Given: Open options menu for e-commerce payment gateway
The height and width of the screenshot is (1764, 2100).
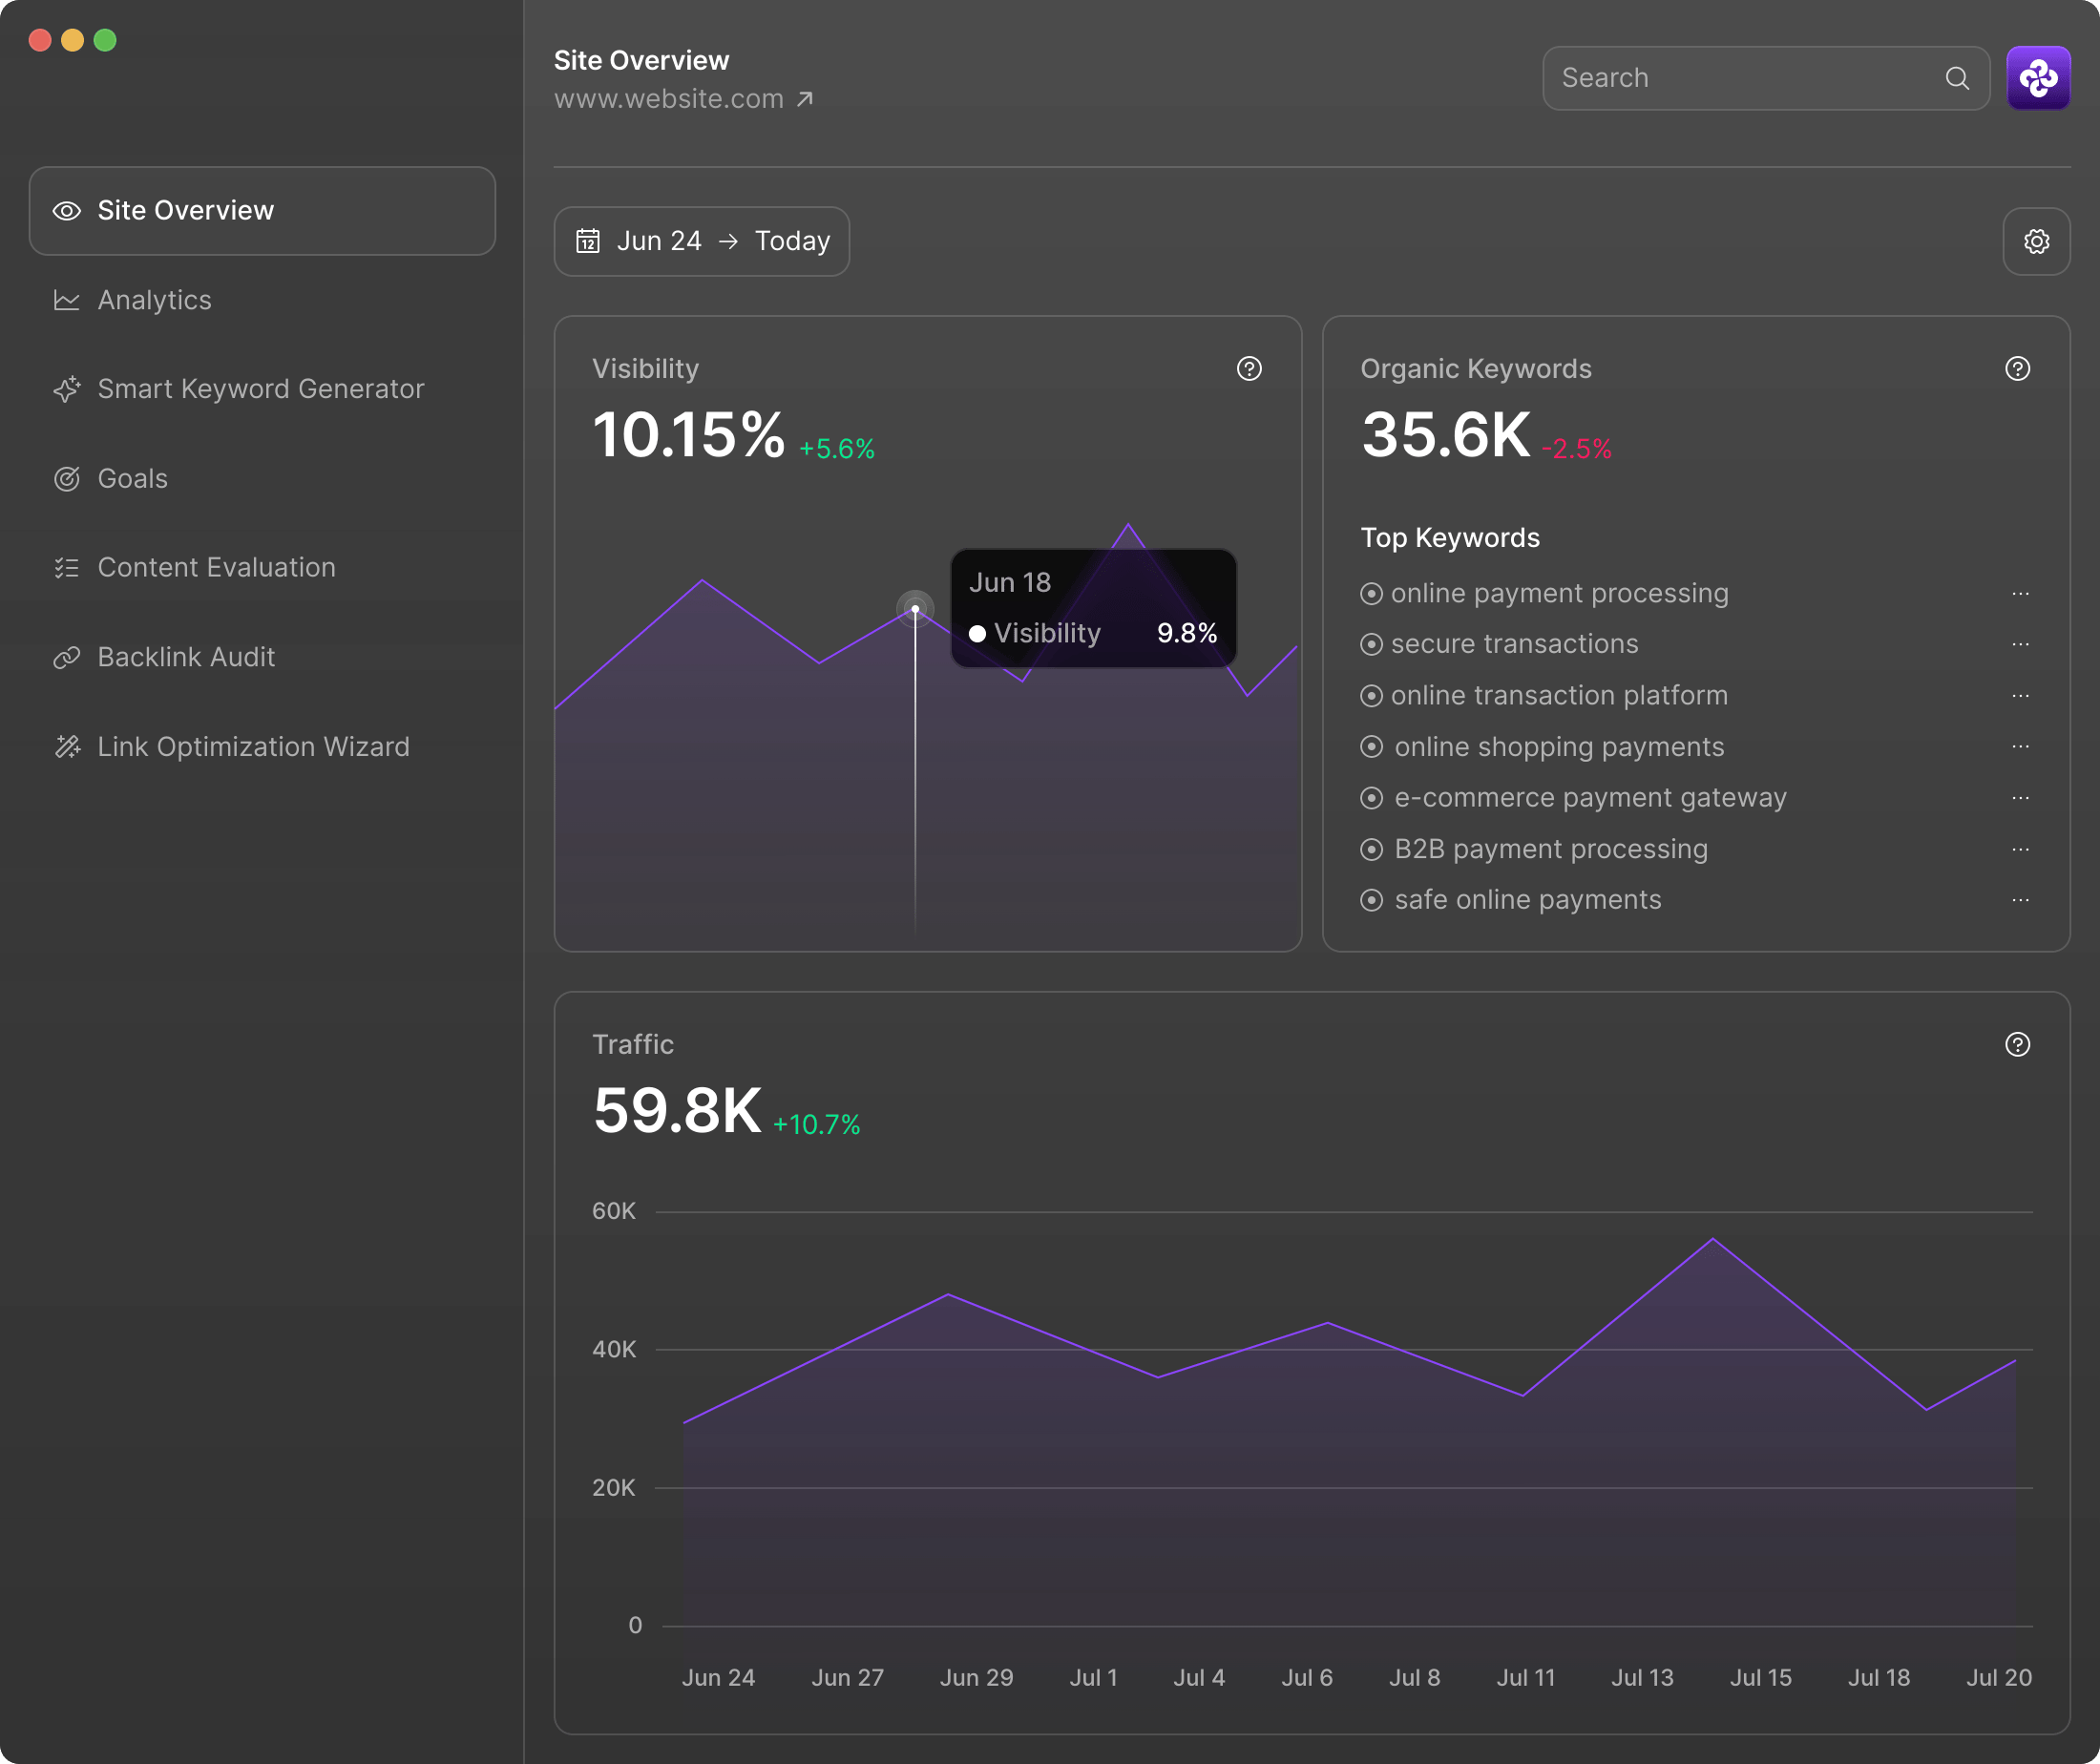Looking at the screenshot, I should point(2021,797).
